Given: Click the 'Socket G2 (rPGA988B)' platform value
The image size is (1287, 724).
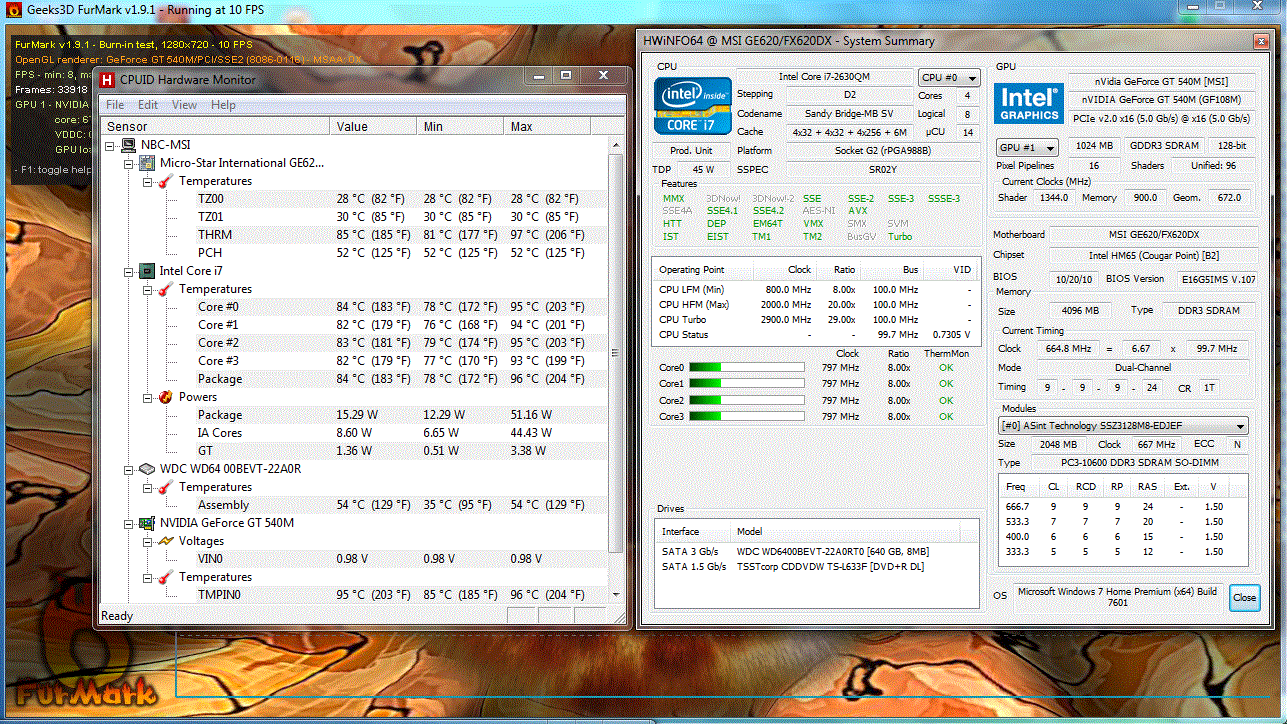Looking at the screenshot, I should click(882, 150).
